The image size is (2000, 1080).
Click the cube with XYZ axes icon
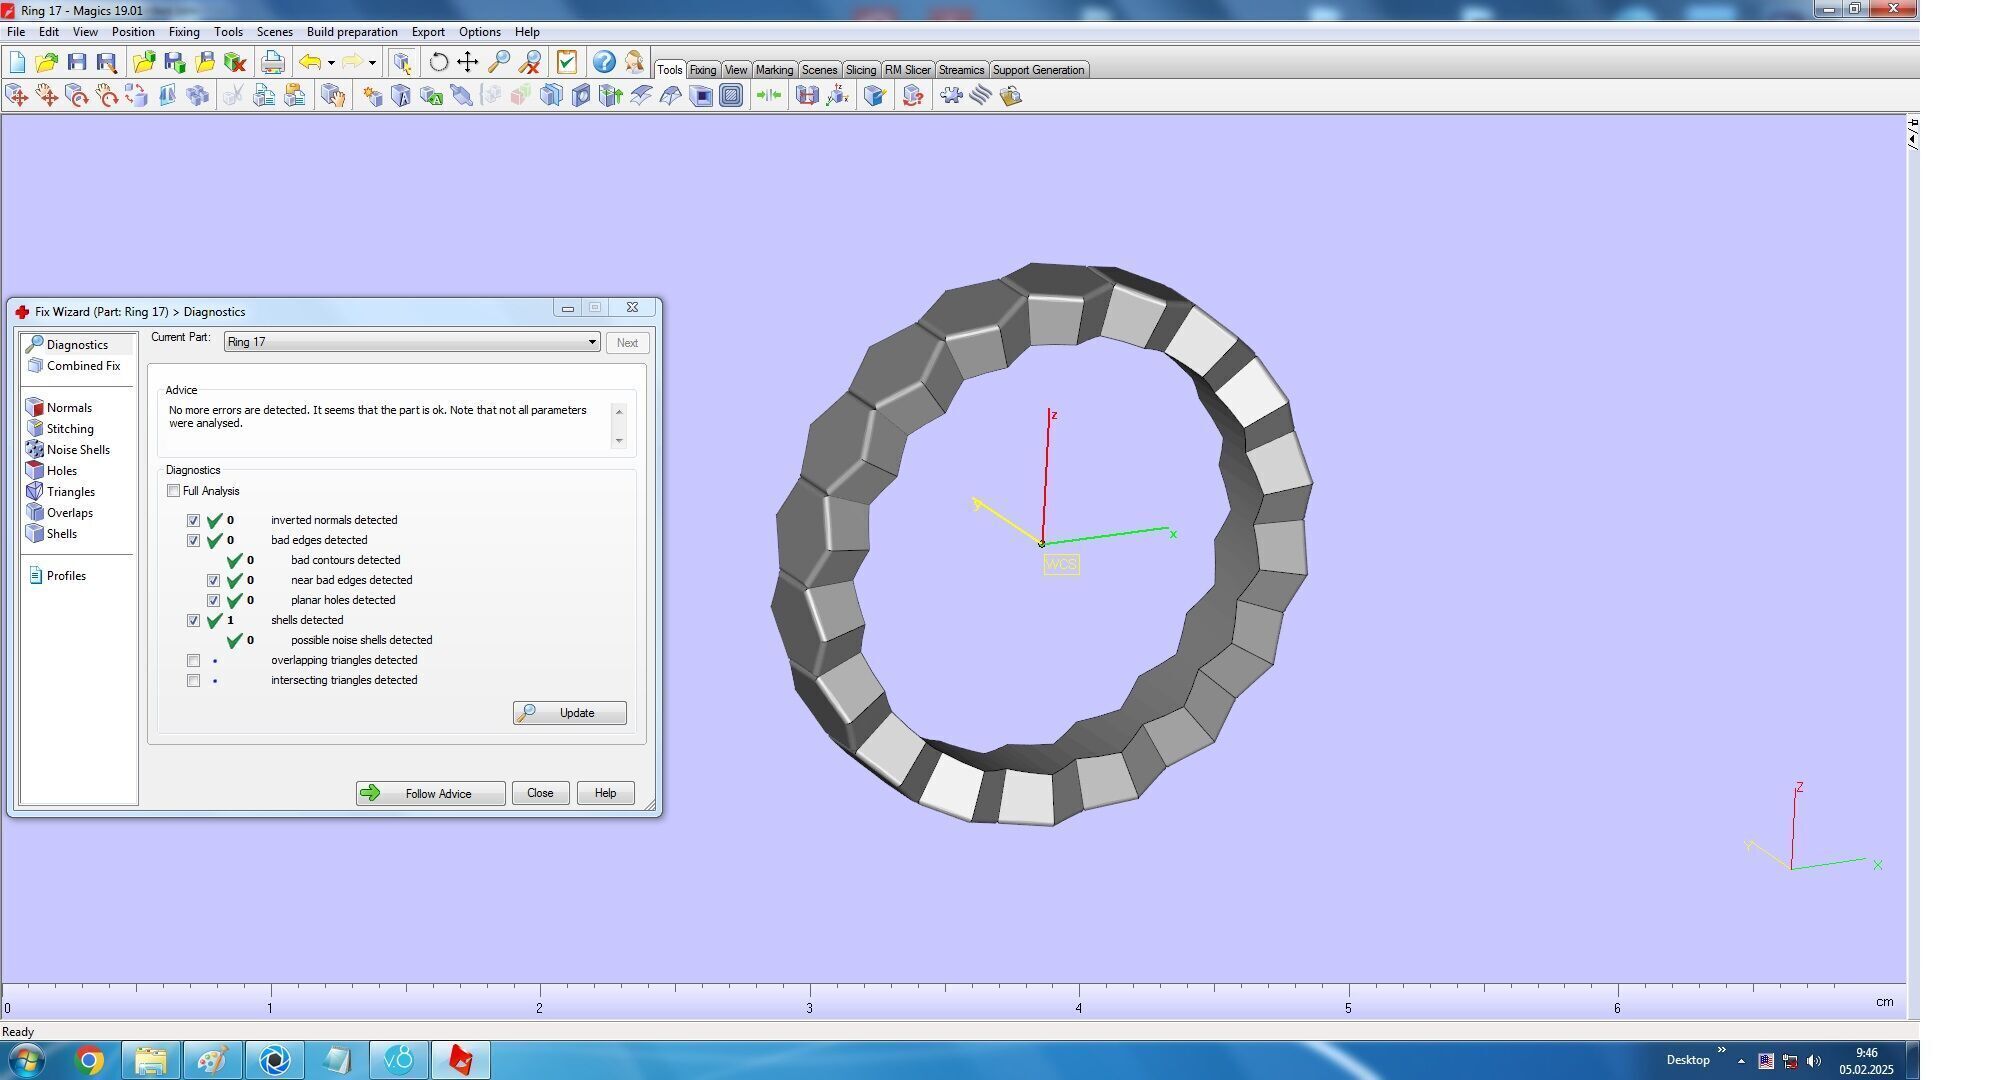(x=837, y=95)
